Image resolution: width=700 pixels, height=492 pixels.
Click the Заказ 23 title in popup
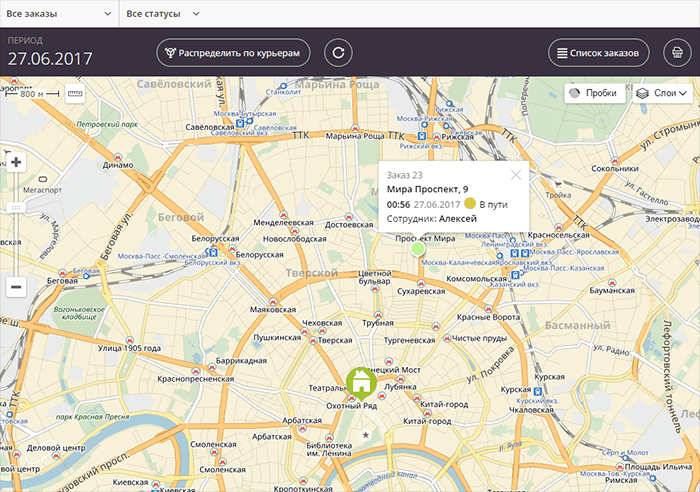405,175
